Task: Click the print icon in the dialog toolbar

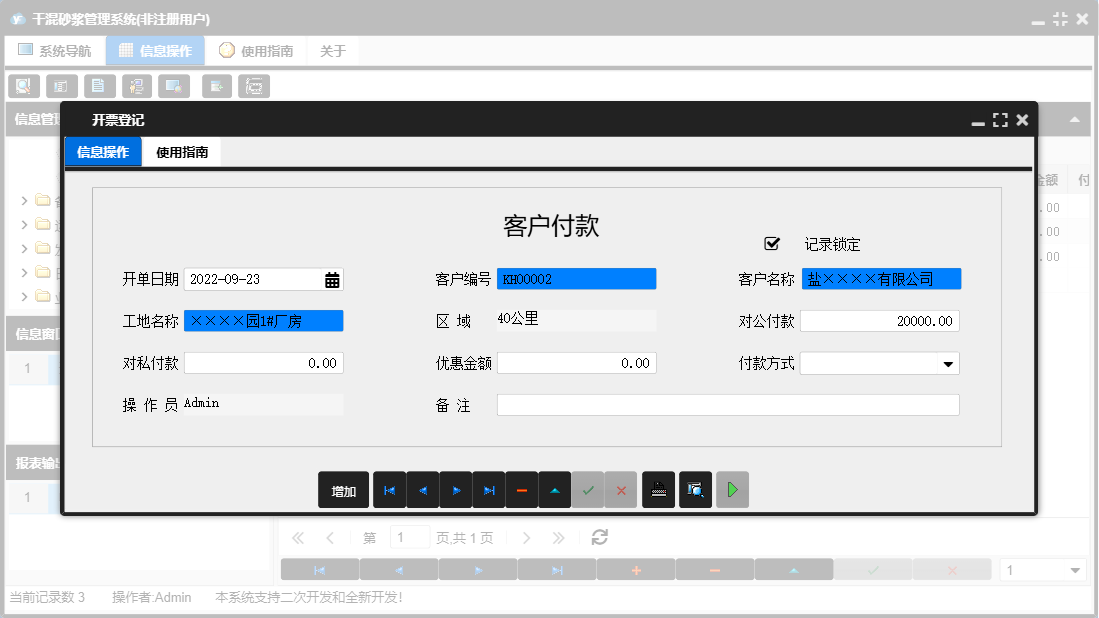Action: coord(658,490)
